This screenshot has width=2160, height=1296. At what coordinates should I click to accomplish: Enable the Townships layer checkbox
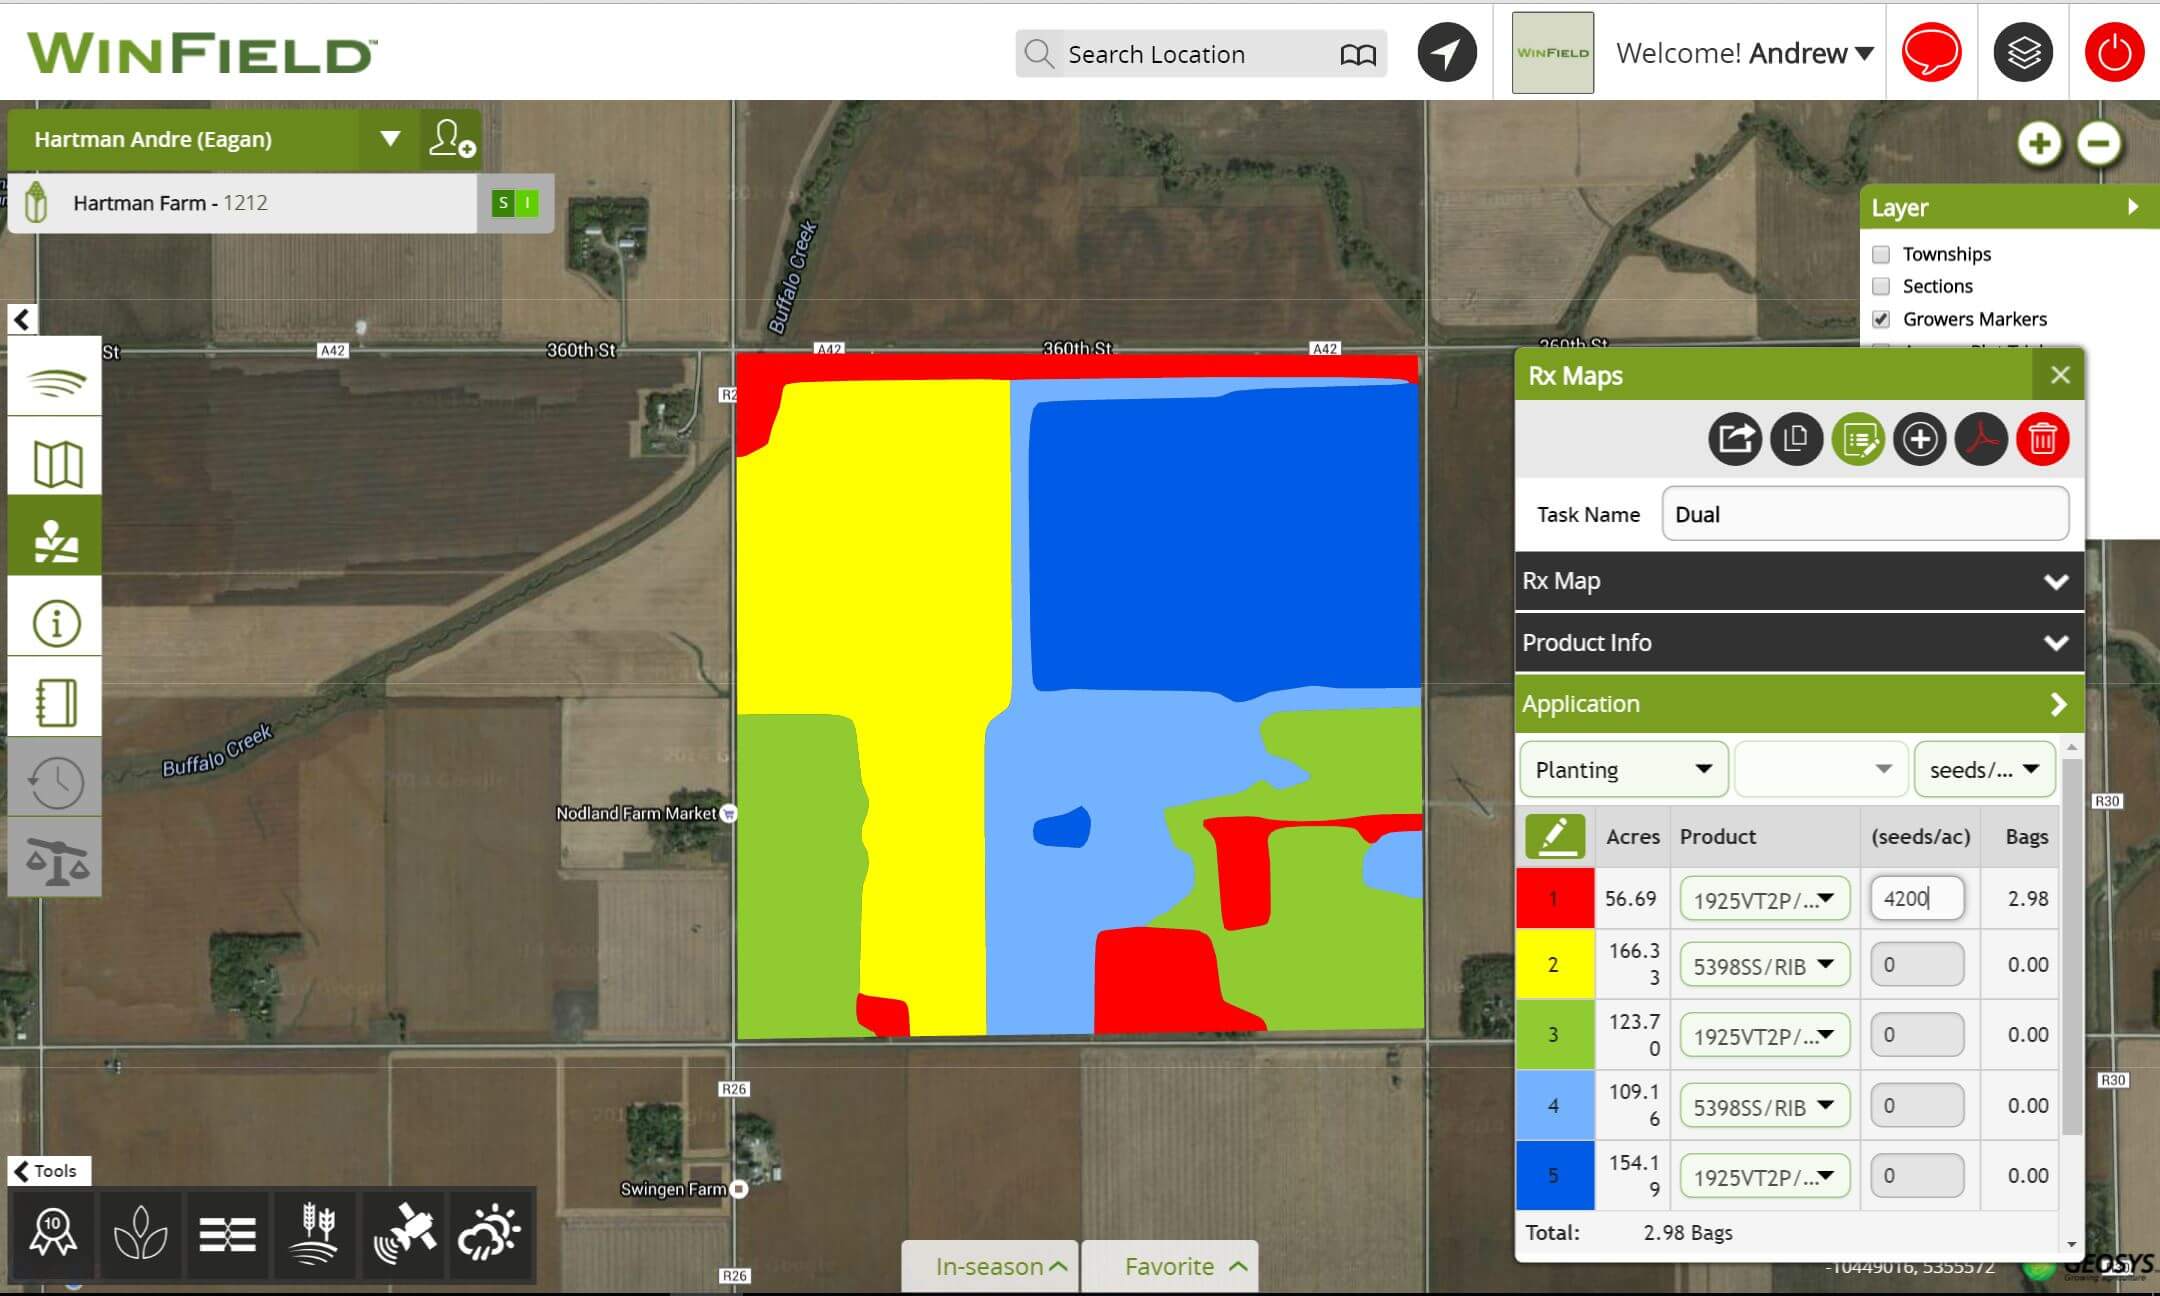(1881, 254)
